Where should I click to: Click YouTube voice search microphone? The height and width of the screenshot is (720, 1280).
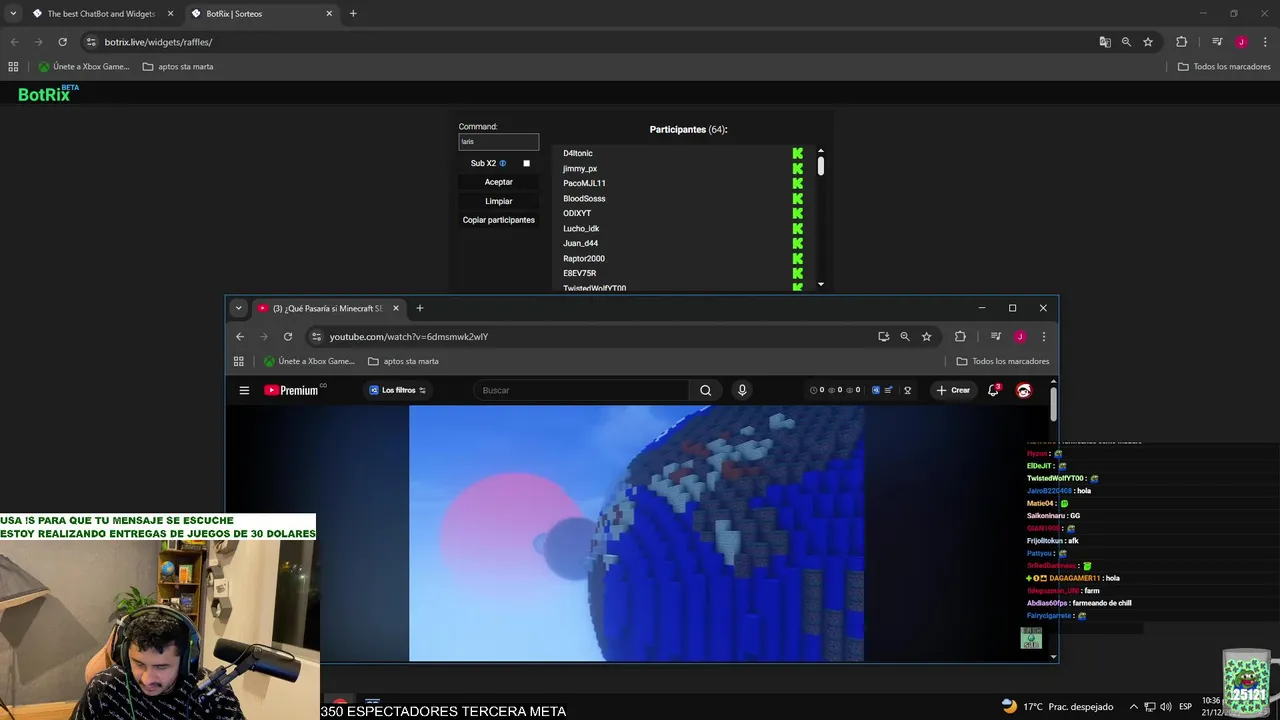point(742,390)
